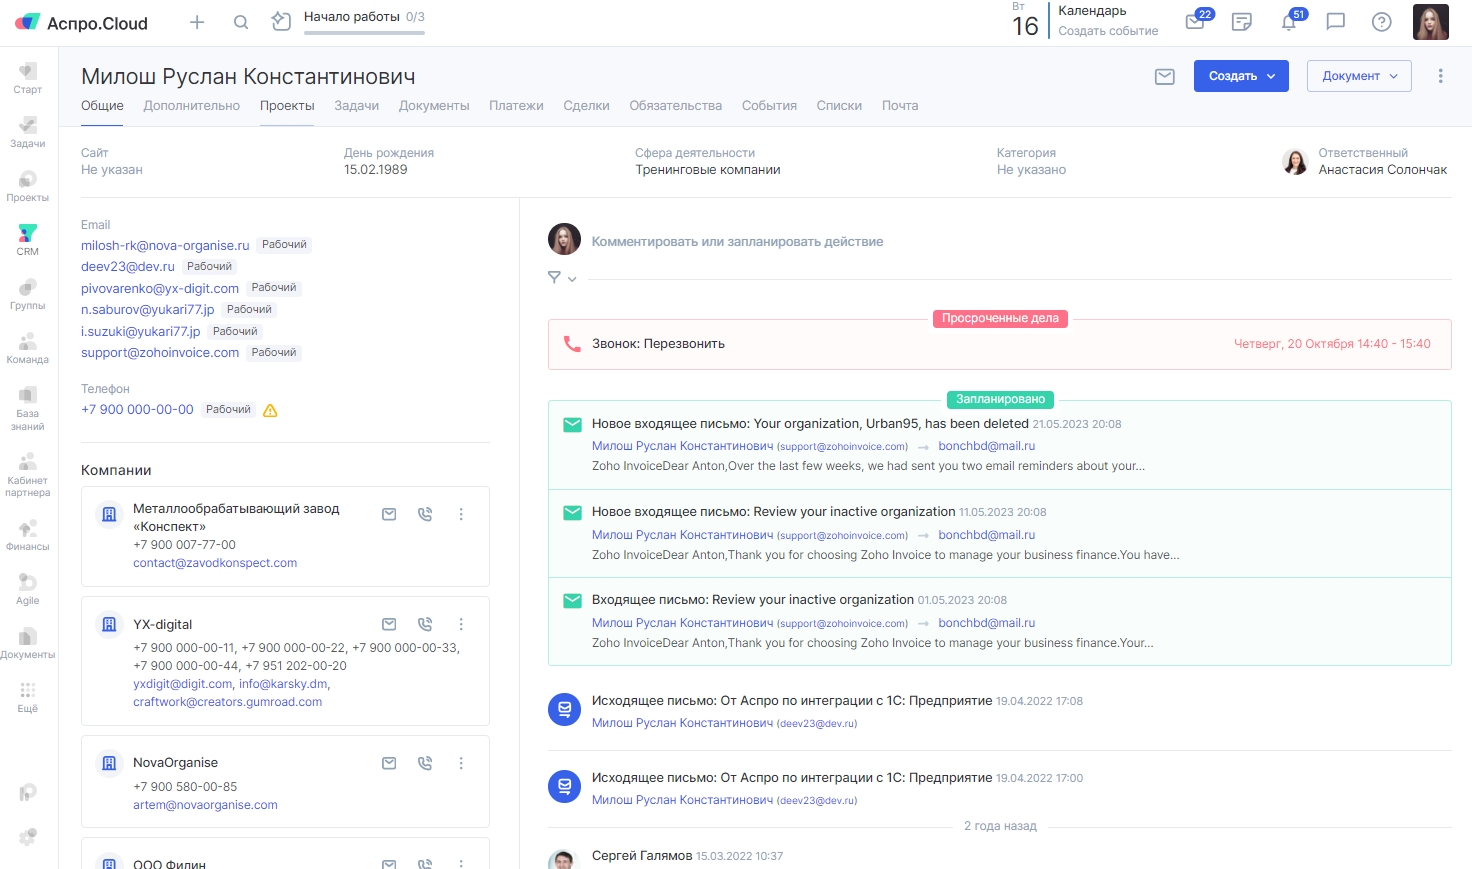Click the search magnifier icon
The width and height of the screenshot is (1472, 869).
[241, 22]
